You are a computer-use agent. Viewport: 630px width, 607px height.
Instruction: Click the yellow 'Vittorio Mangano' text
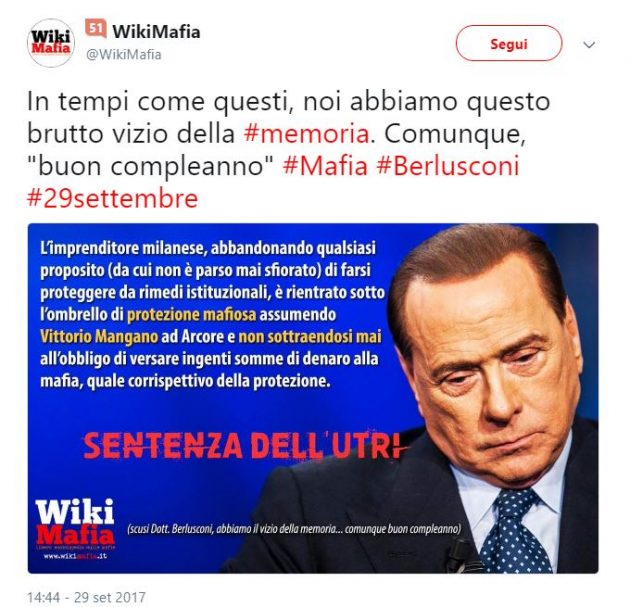[99, 337]
